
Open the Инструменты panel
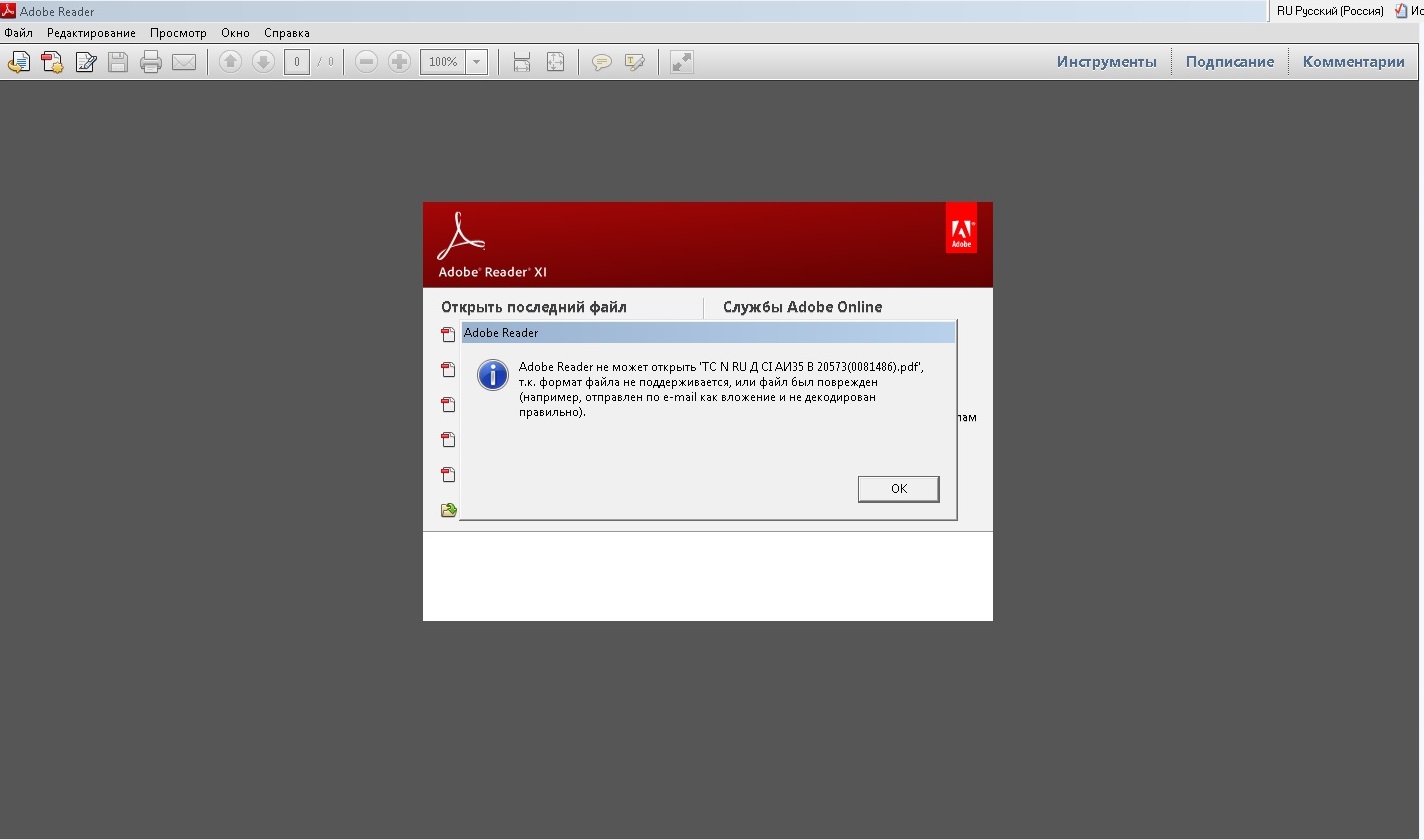[x=1107, y=62]
